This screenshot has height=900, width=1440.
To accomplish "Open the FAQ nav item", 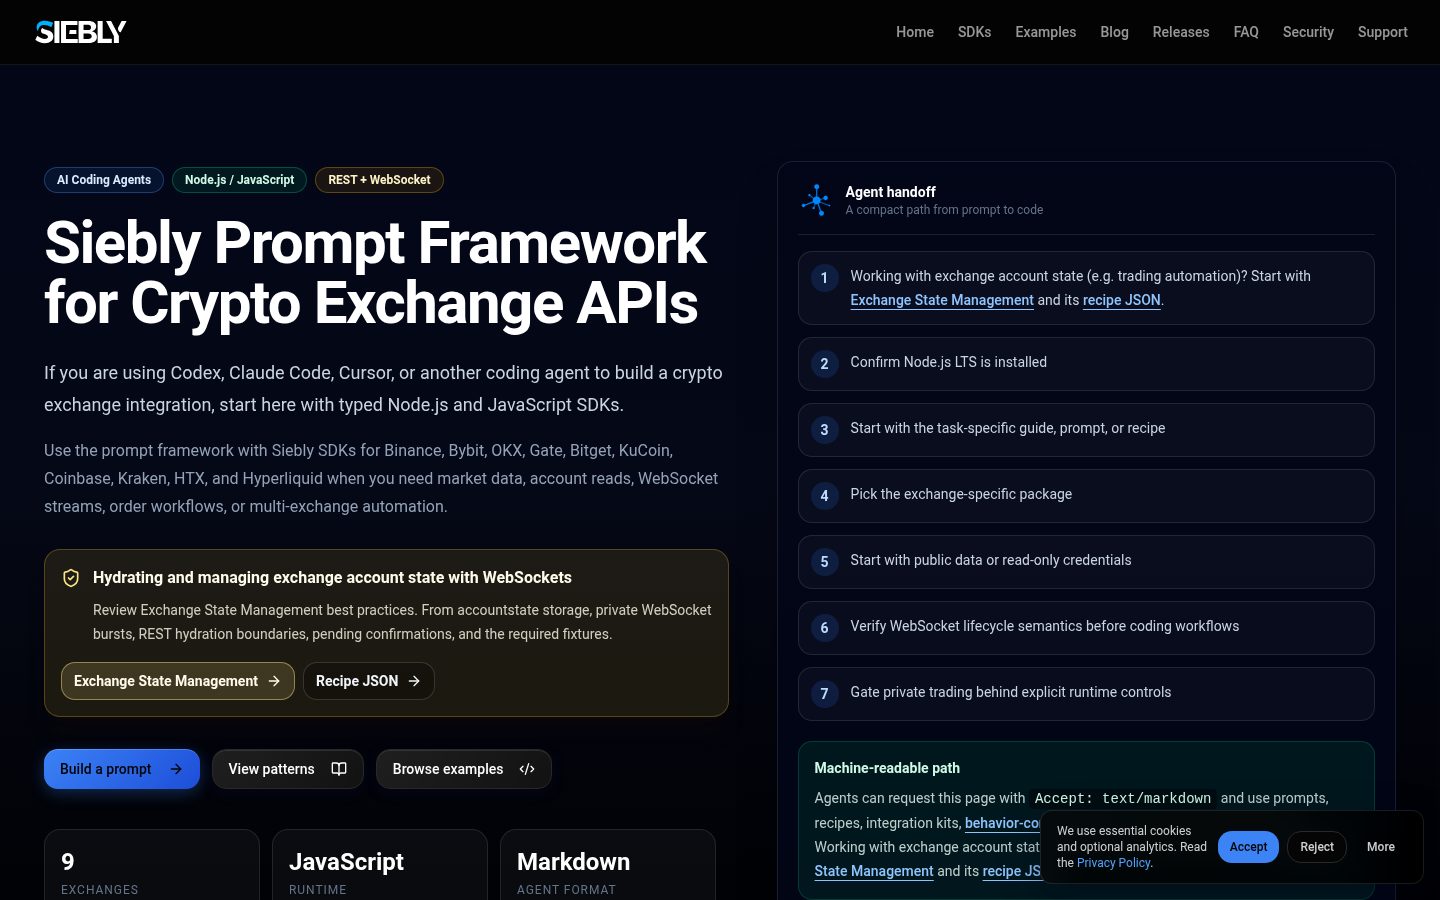I will click(x=1246, y=32).
